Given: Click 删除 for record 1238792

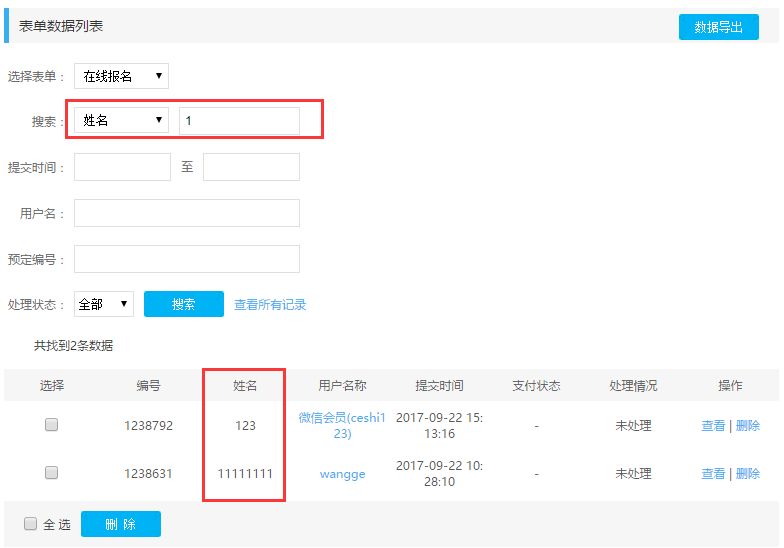Looking at the screenshot, I should point(747,426).
